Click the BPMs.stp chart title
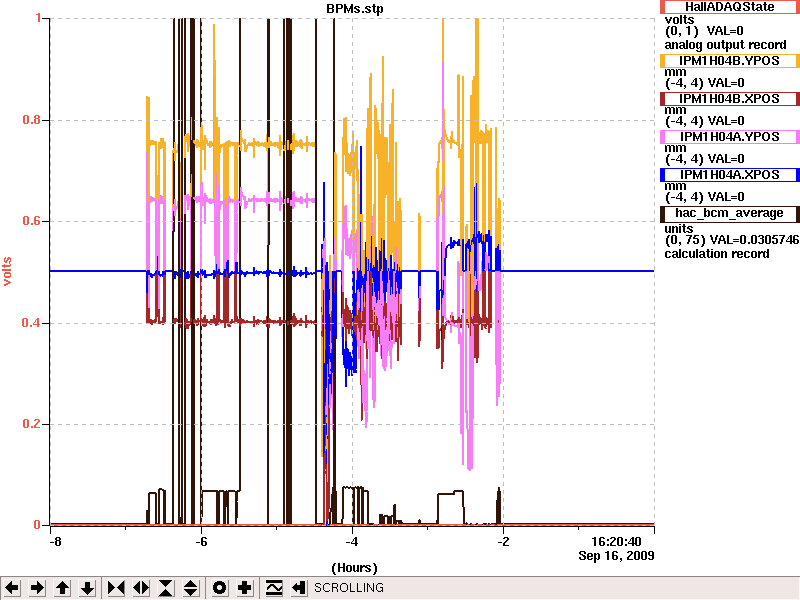The width and height of the screenshot is (800, 600). [355, 9]
